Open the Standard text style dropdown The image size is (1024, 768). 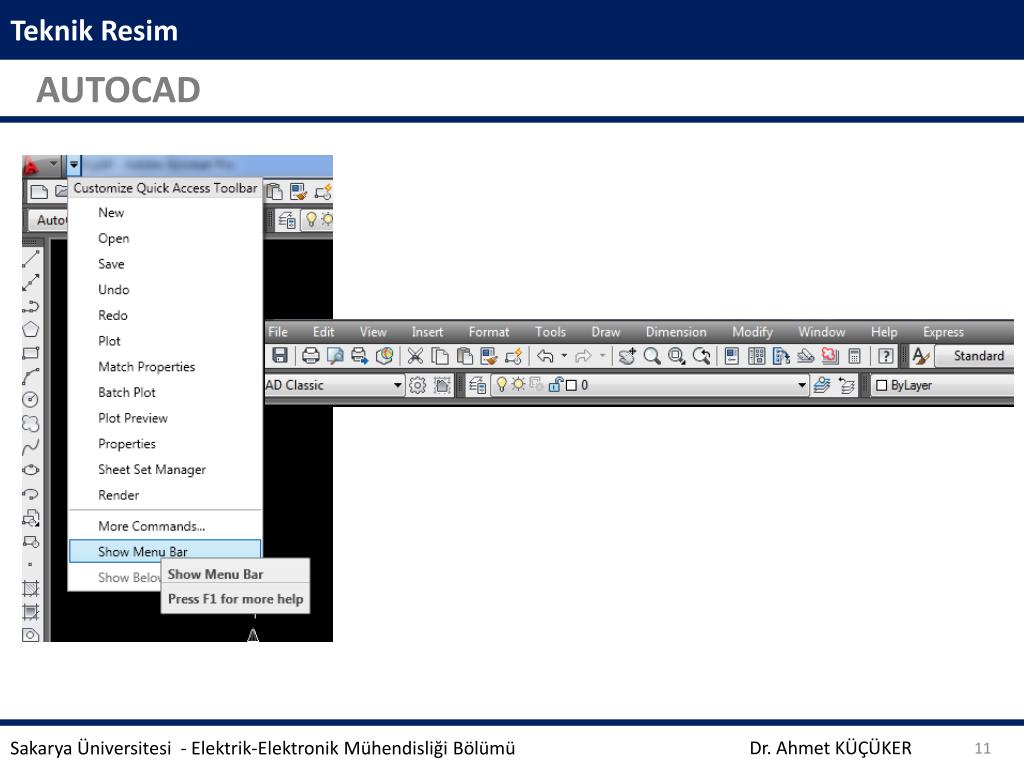click(974, 355)
